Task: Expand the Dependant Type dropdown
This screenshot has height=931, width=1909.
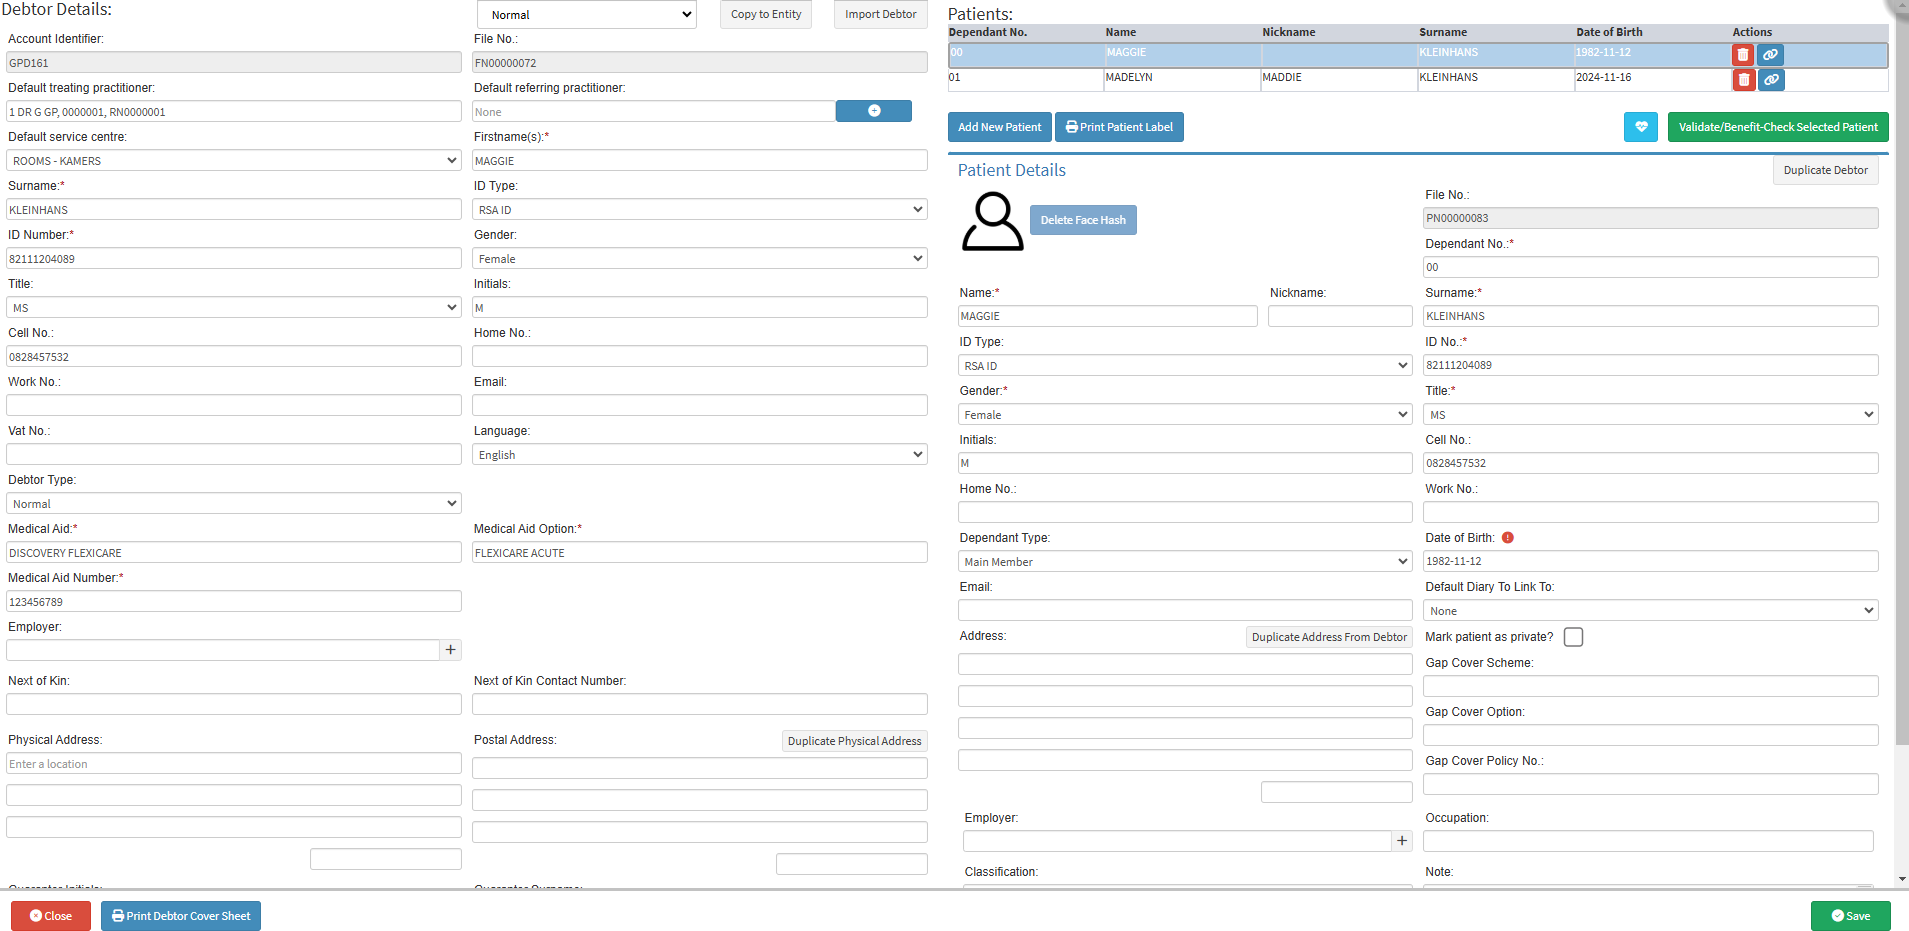Action: point(1185,561)
